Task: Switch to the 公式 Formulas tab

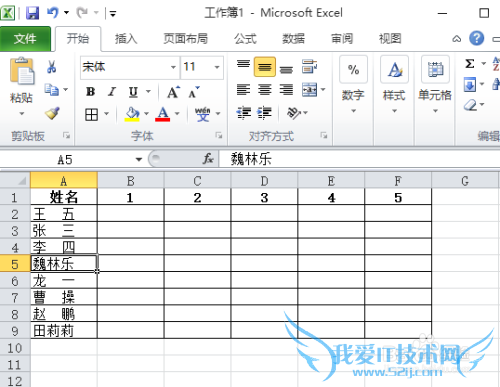Action: tap(245, 39)
